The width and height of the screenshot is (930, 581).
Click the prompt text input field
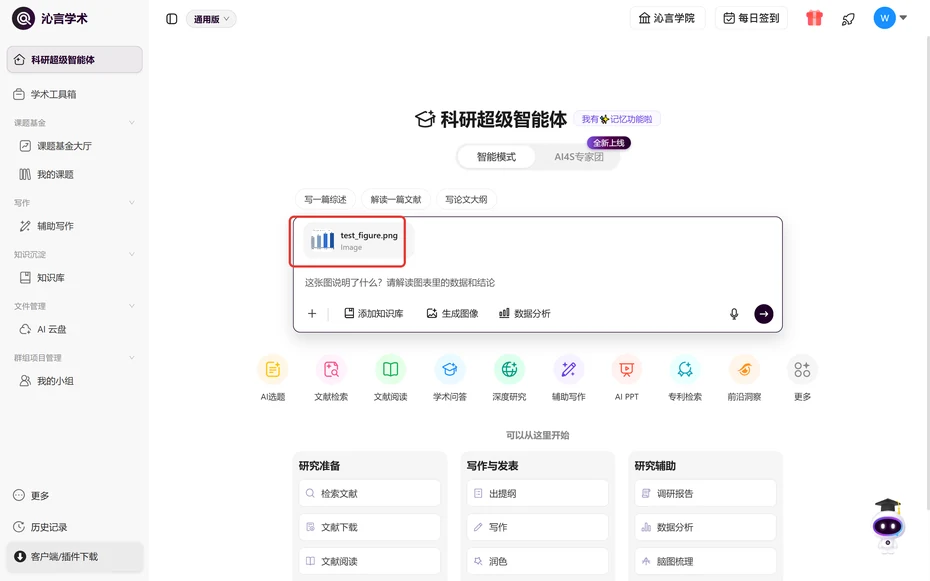click(x=537, y=283)
